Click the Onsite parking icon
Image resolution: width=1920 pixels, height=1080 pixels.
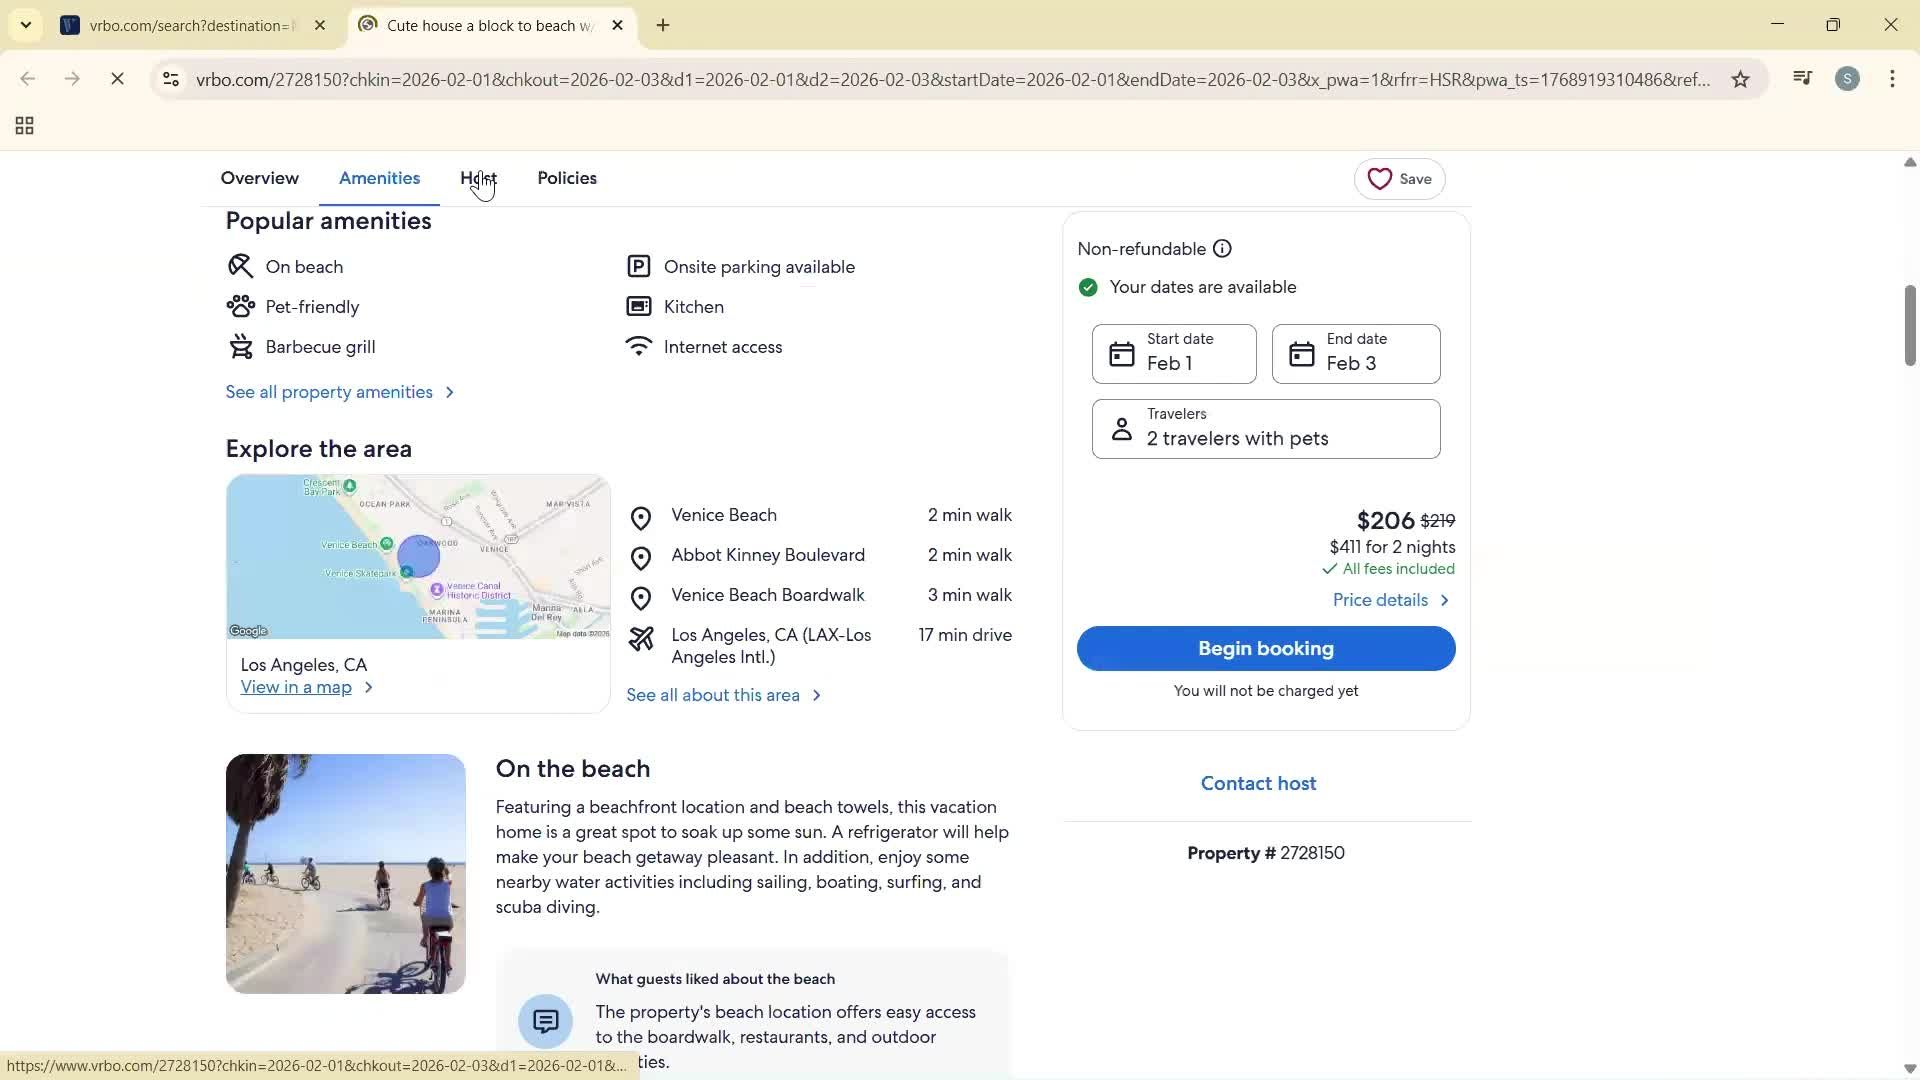[639, 266]
